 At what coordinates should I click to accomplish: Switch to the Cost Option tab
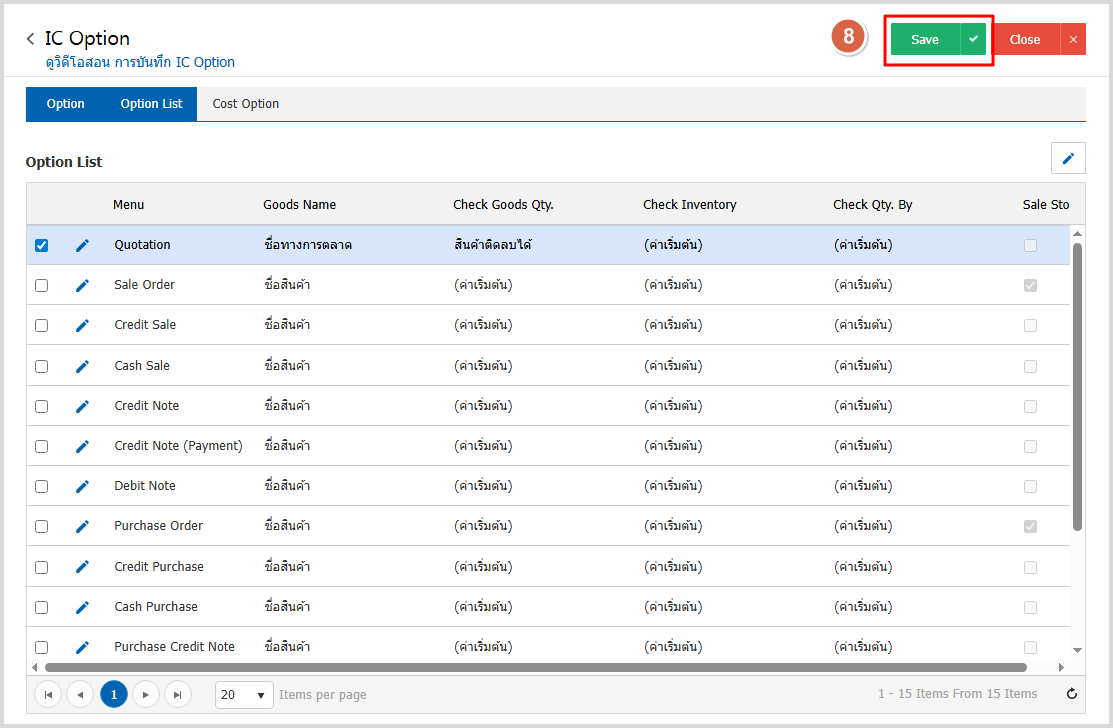(246, 104)
